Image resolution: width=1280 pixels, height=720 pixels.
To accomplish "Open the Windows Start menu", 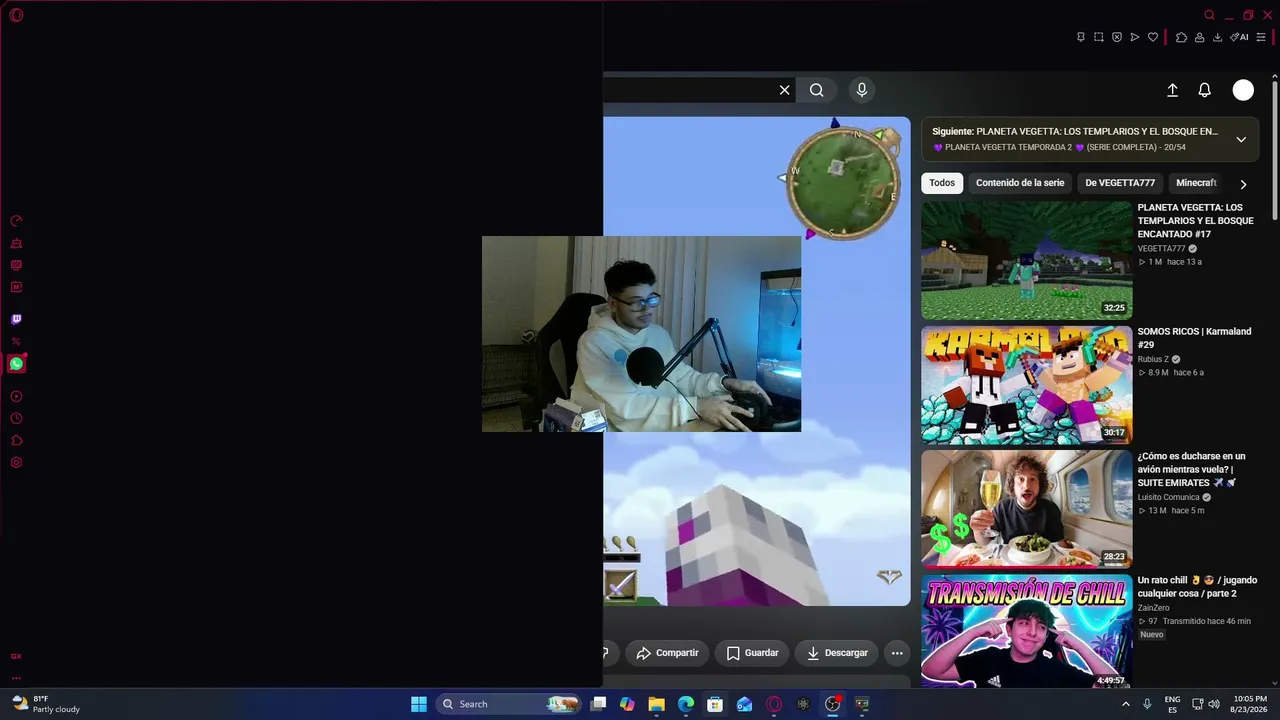I will pos(419,704).
